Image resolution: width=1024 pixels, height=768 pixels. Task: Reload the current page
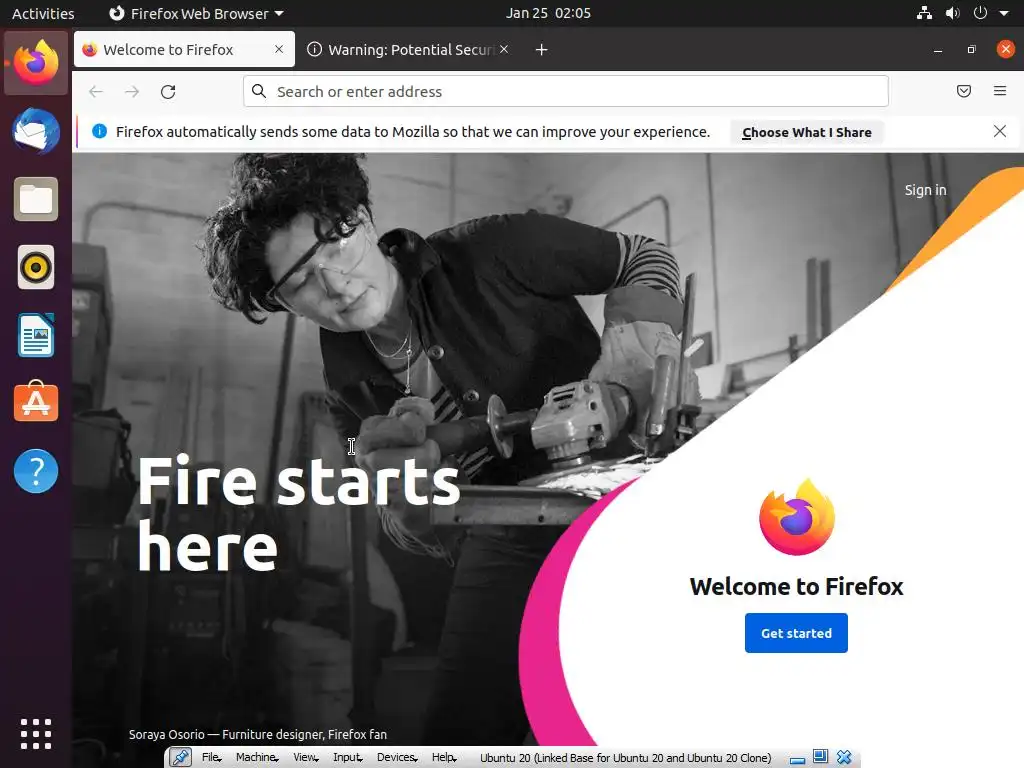pyautogui.click(x=168, y=91)
